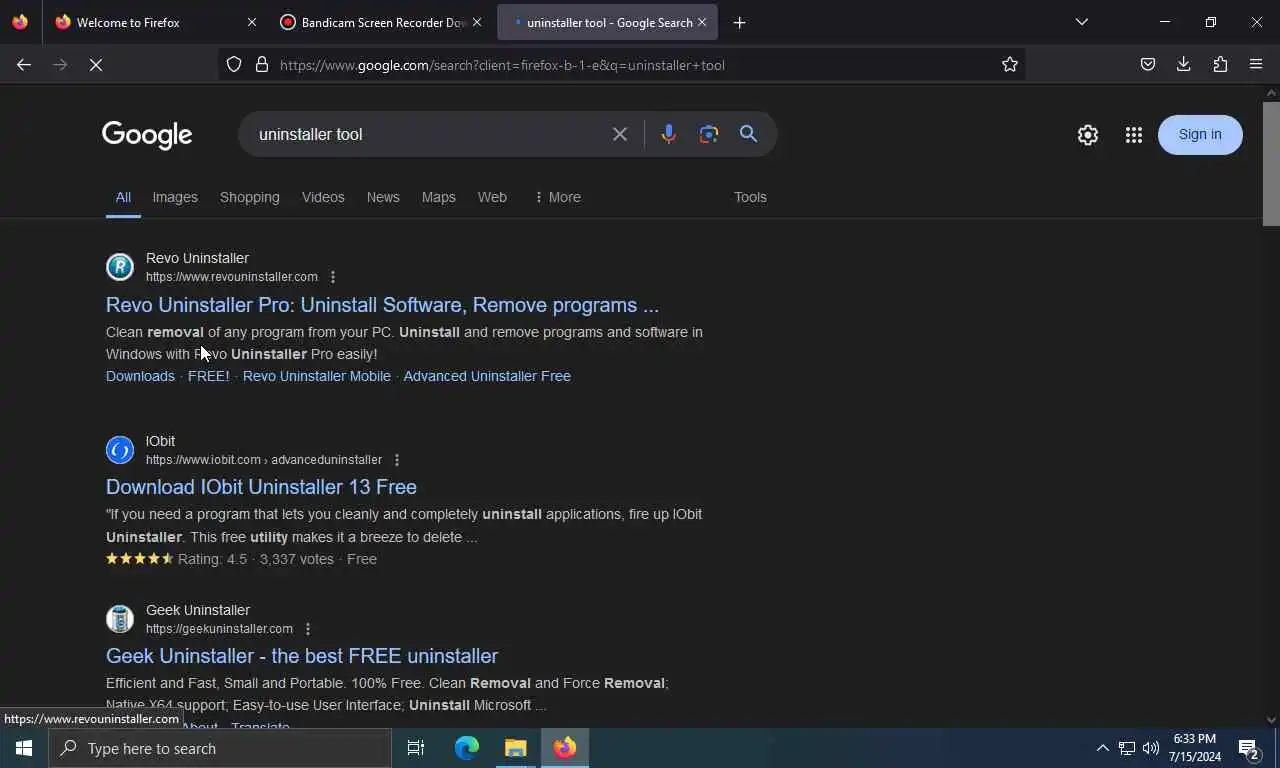Open the Windows Start menu
The width and height of the screenshot is (1280, 768).
24,748
